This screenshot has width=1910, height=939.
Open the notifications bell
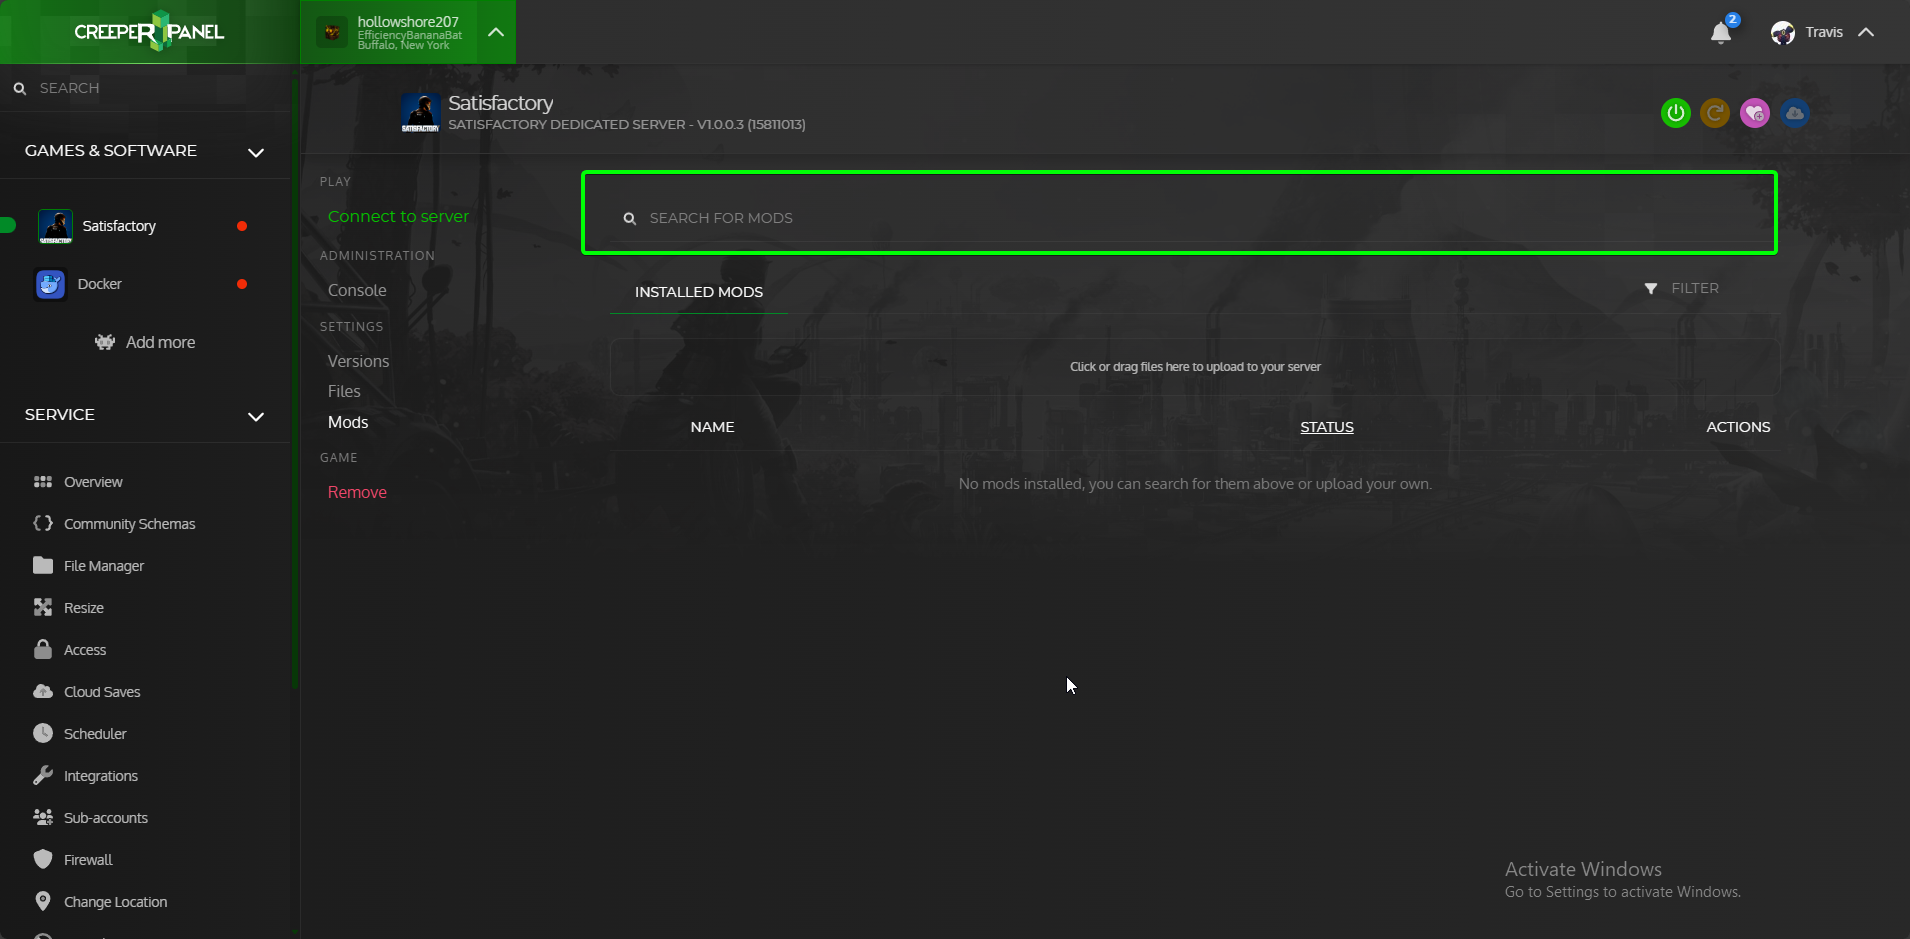coord(1721,33)
